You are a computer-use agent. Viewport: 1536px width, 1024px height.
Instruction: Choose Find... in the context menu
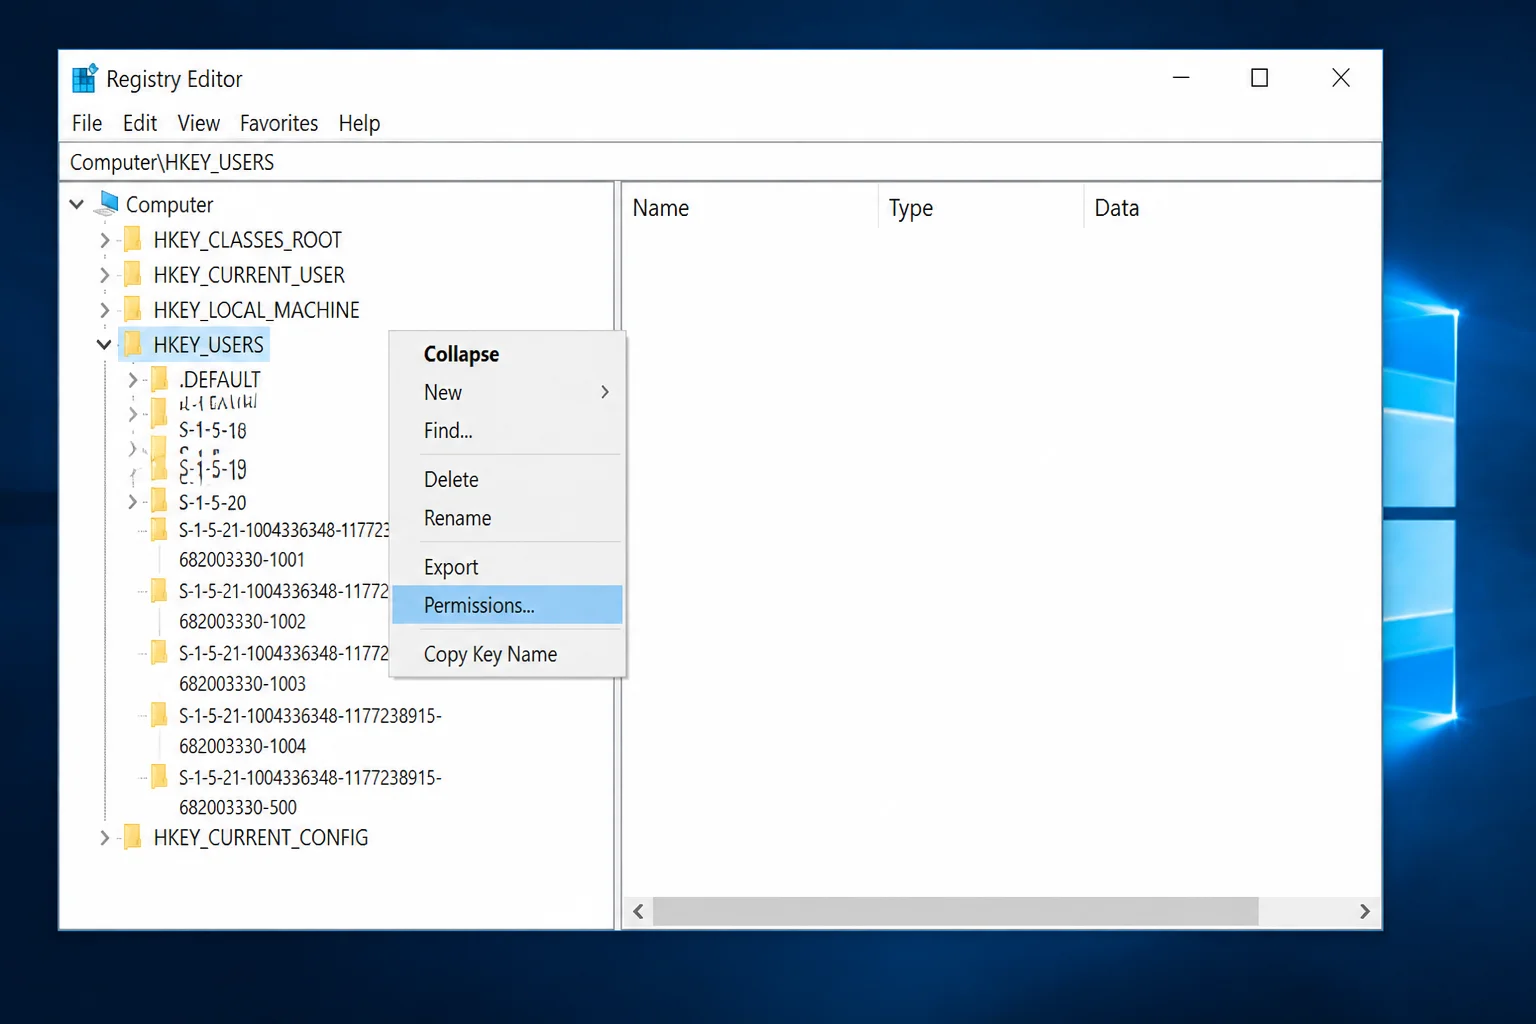click(x=508, y=431)
